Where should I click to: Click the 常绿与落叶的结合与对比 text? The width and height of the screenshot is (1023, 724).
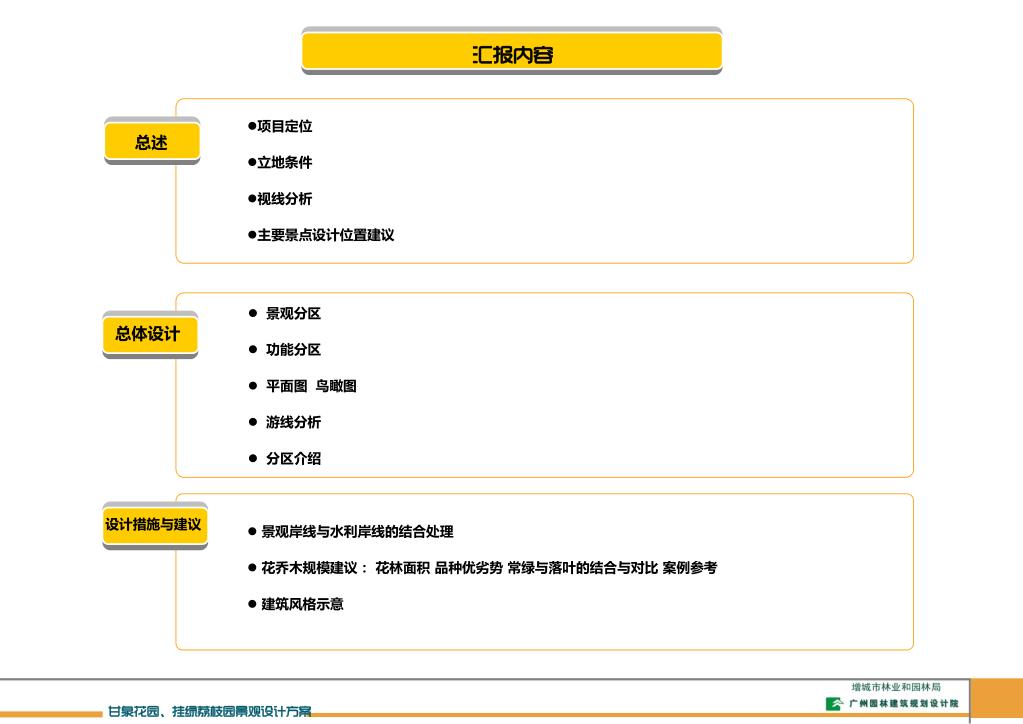[583, 568]
